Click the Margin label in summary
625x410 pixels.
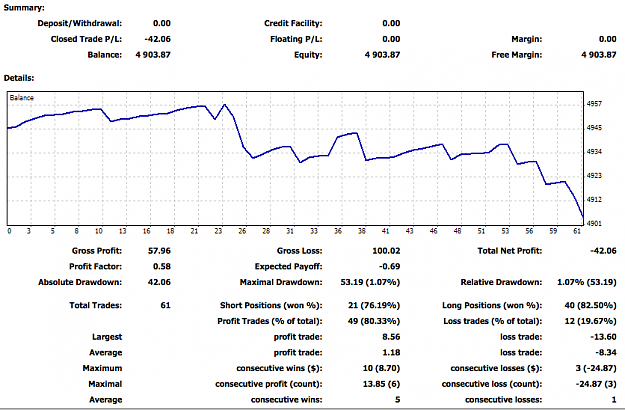point(527,39)
